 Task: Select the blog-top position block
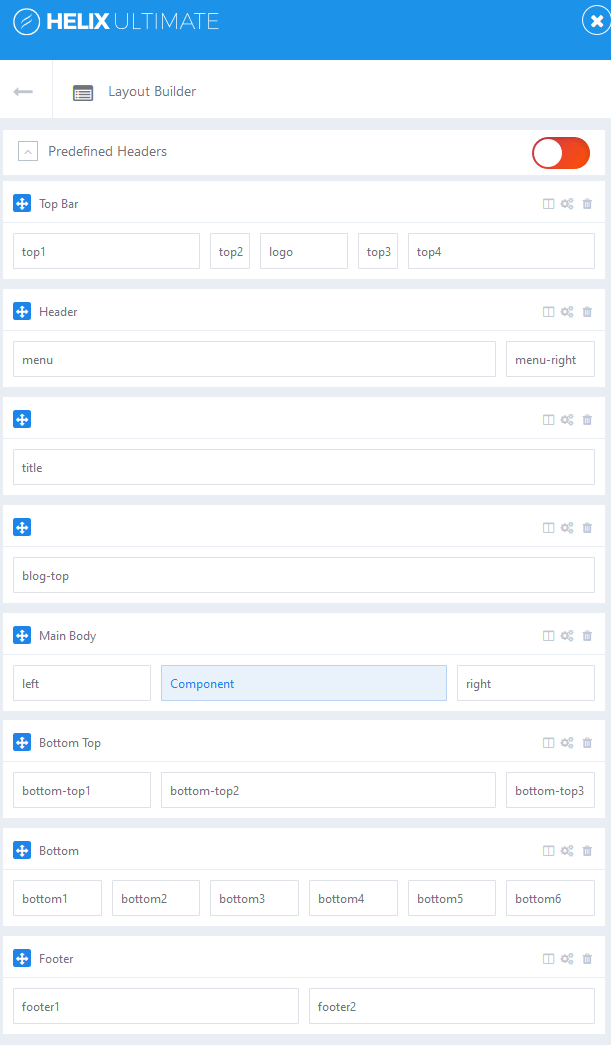pyautogui.click(x=303, y=576)
